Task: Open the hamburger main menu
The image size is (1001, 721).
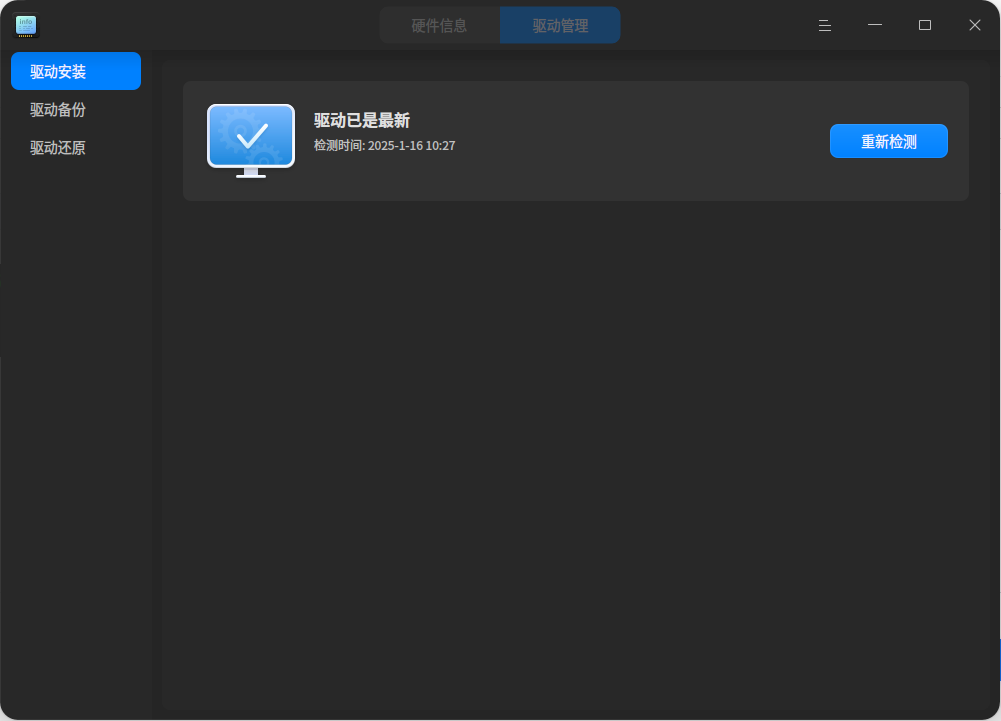Action: [x=825, y=26]
